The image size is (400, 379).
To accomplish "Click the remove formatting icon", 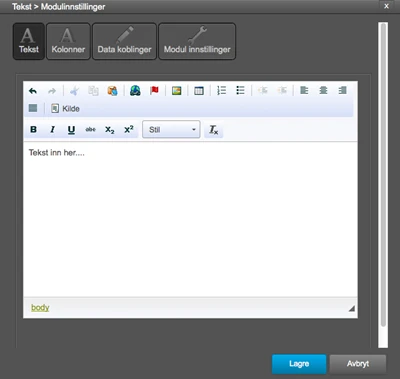I will [213, 130].
